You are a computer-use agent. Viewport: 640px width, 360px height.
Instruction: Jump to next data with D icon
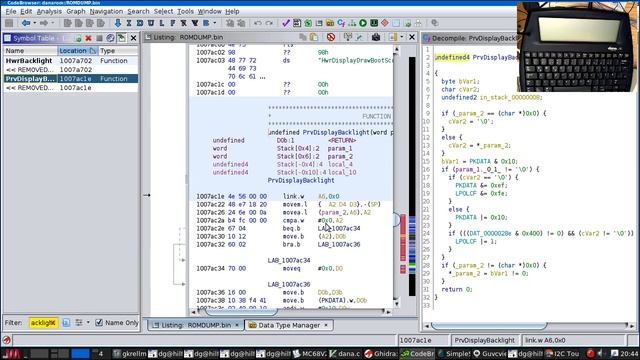point(140,23)
